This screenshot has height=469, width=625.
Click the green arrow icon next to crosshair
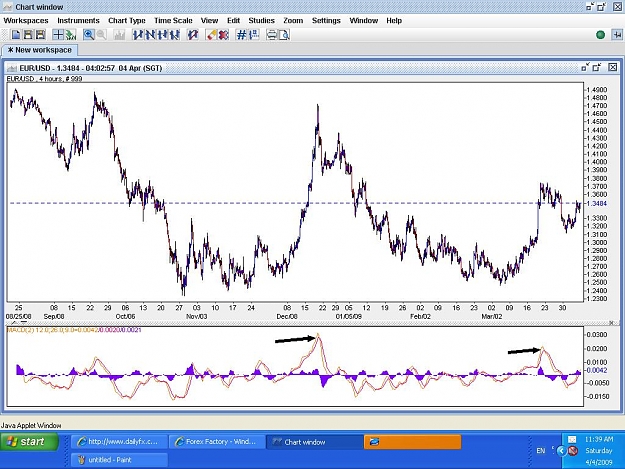(71, 35)
